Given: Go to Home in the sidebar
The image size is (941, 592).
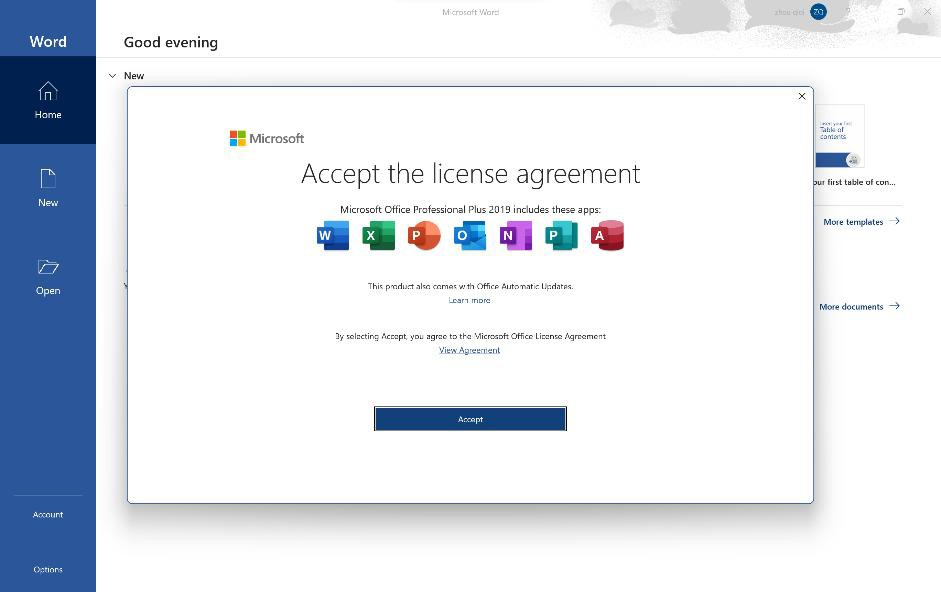Looking at the screenshot, I should 48,100.
